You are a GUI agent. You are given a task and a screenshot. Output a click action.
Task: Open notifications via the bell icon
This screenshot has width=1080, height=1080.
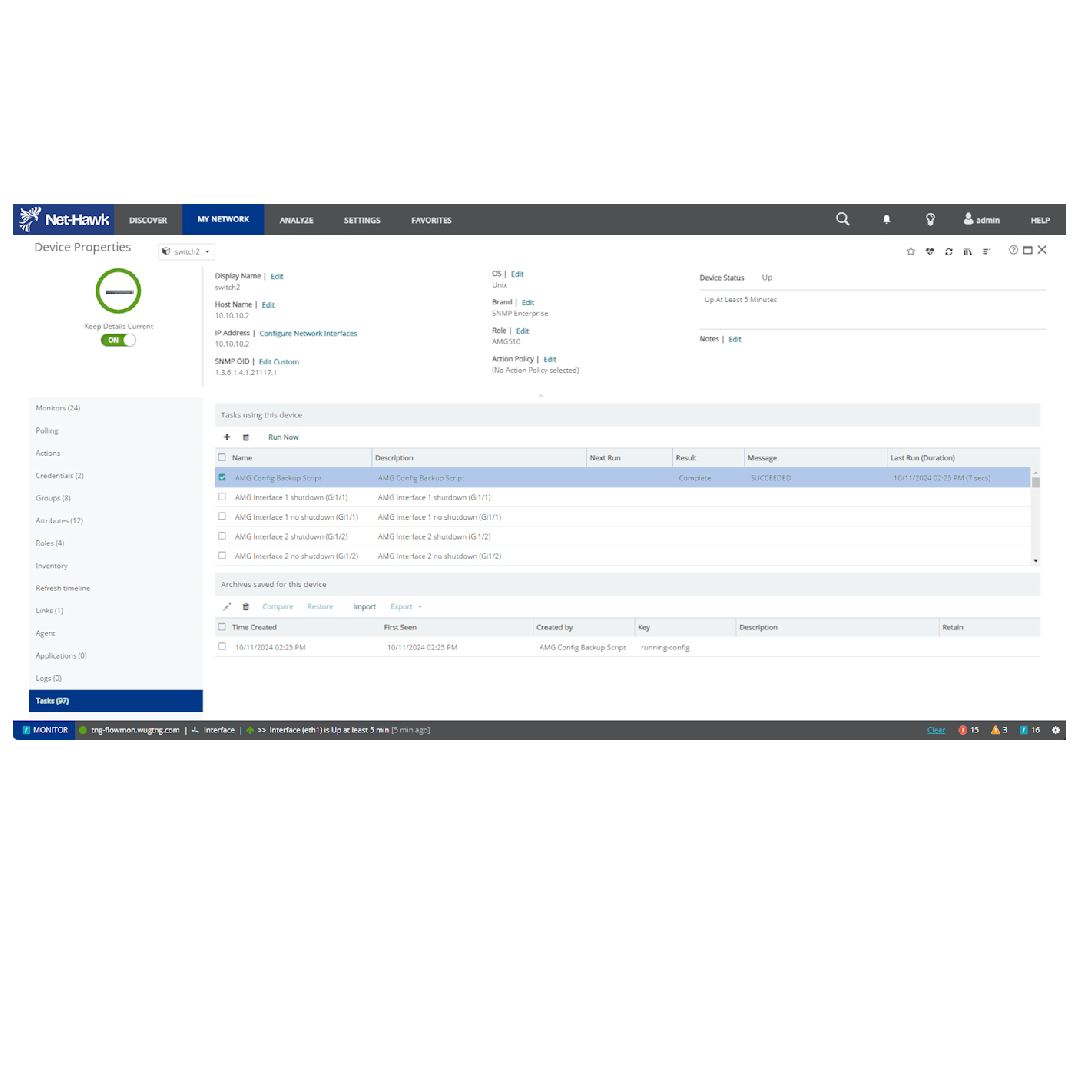[x=886, y=219]
